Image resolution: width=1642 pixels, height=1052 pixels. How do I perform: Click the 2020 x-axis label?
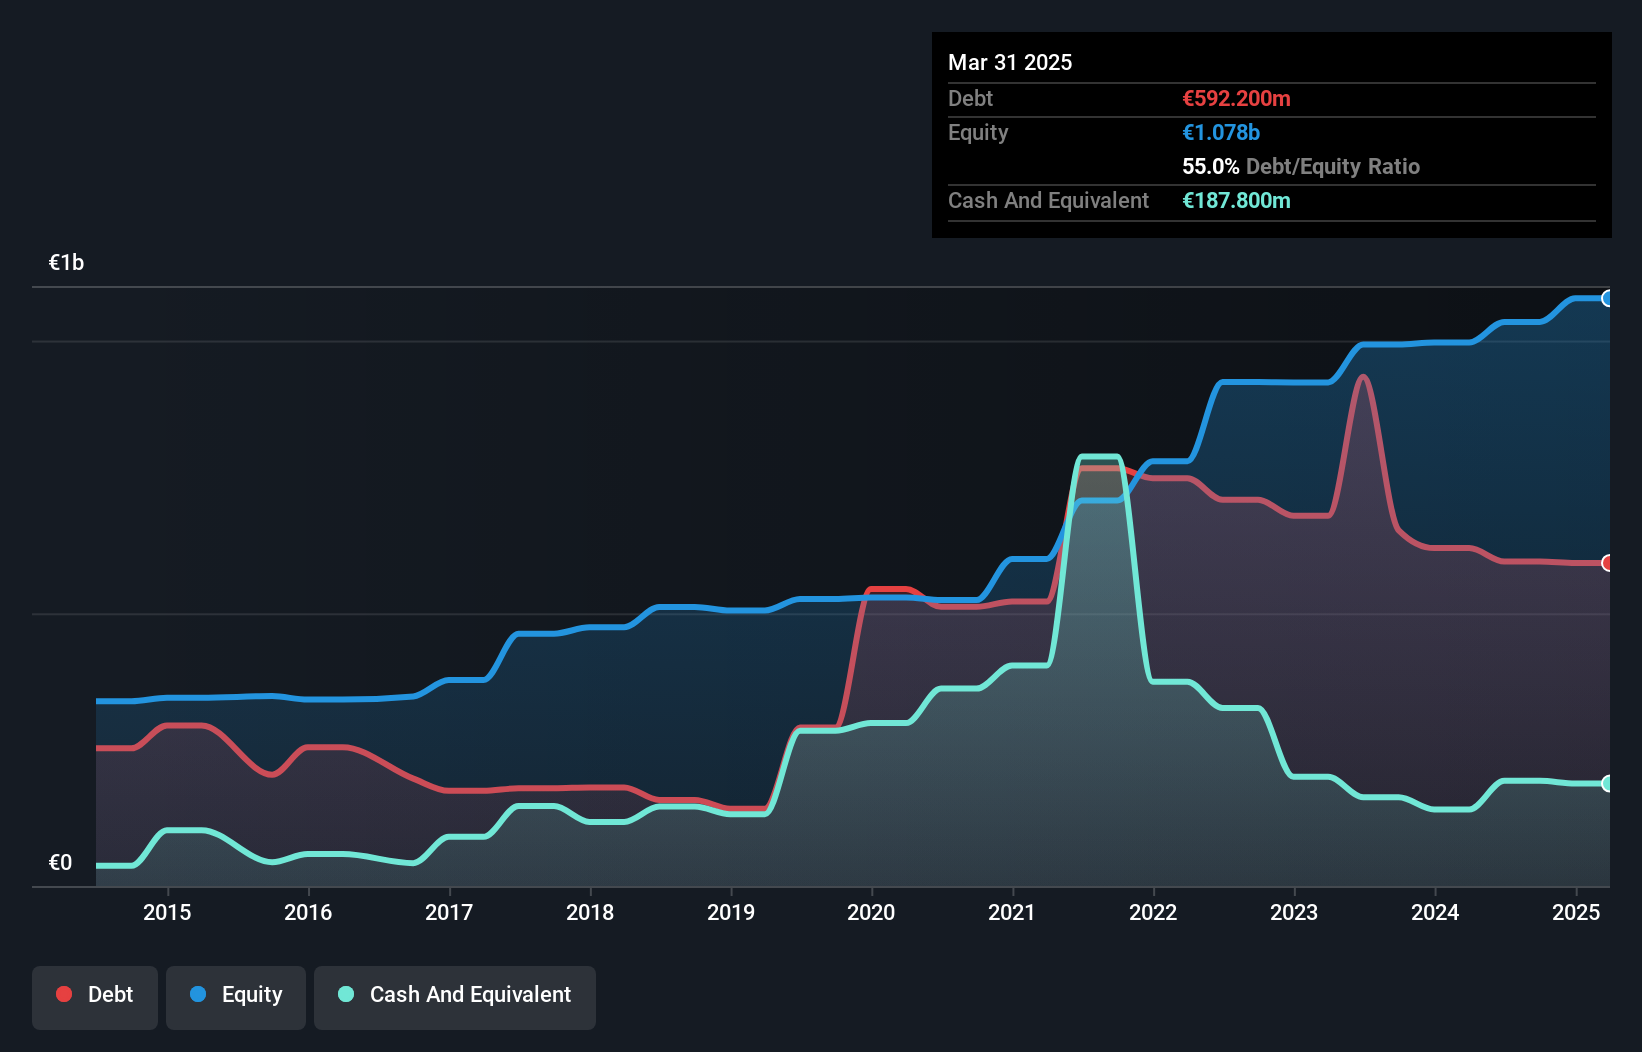(871, 912)
